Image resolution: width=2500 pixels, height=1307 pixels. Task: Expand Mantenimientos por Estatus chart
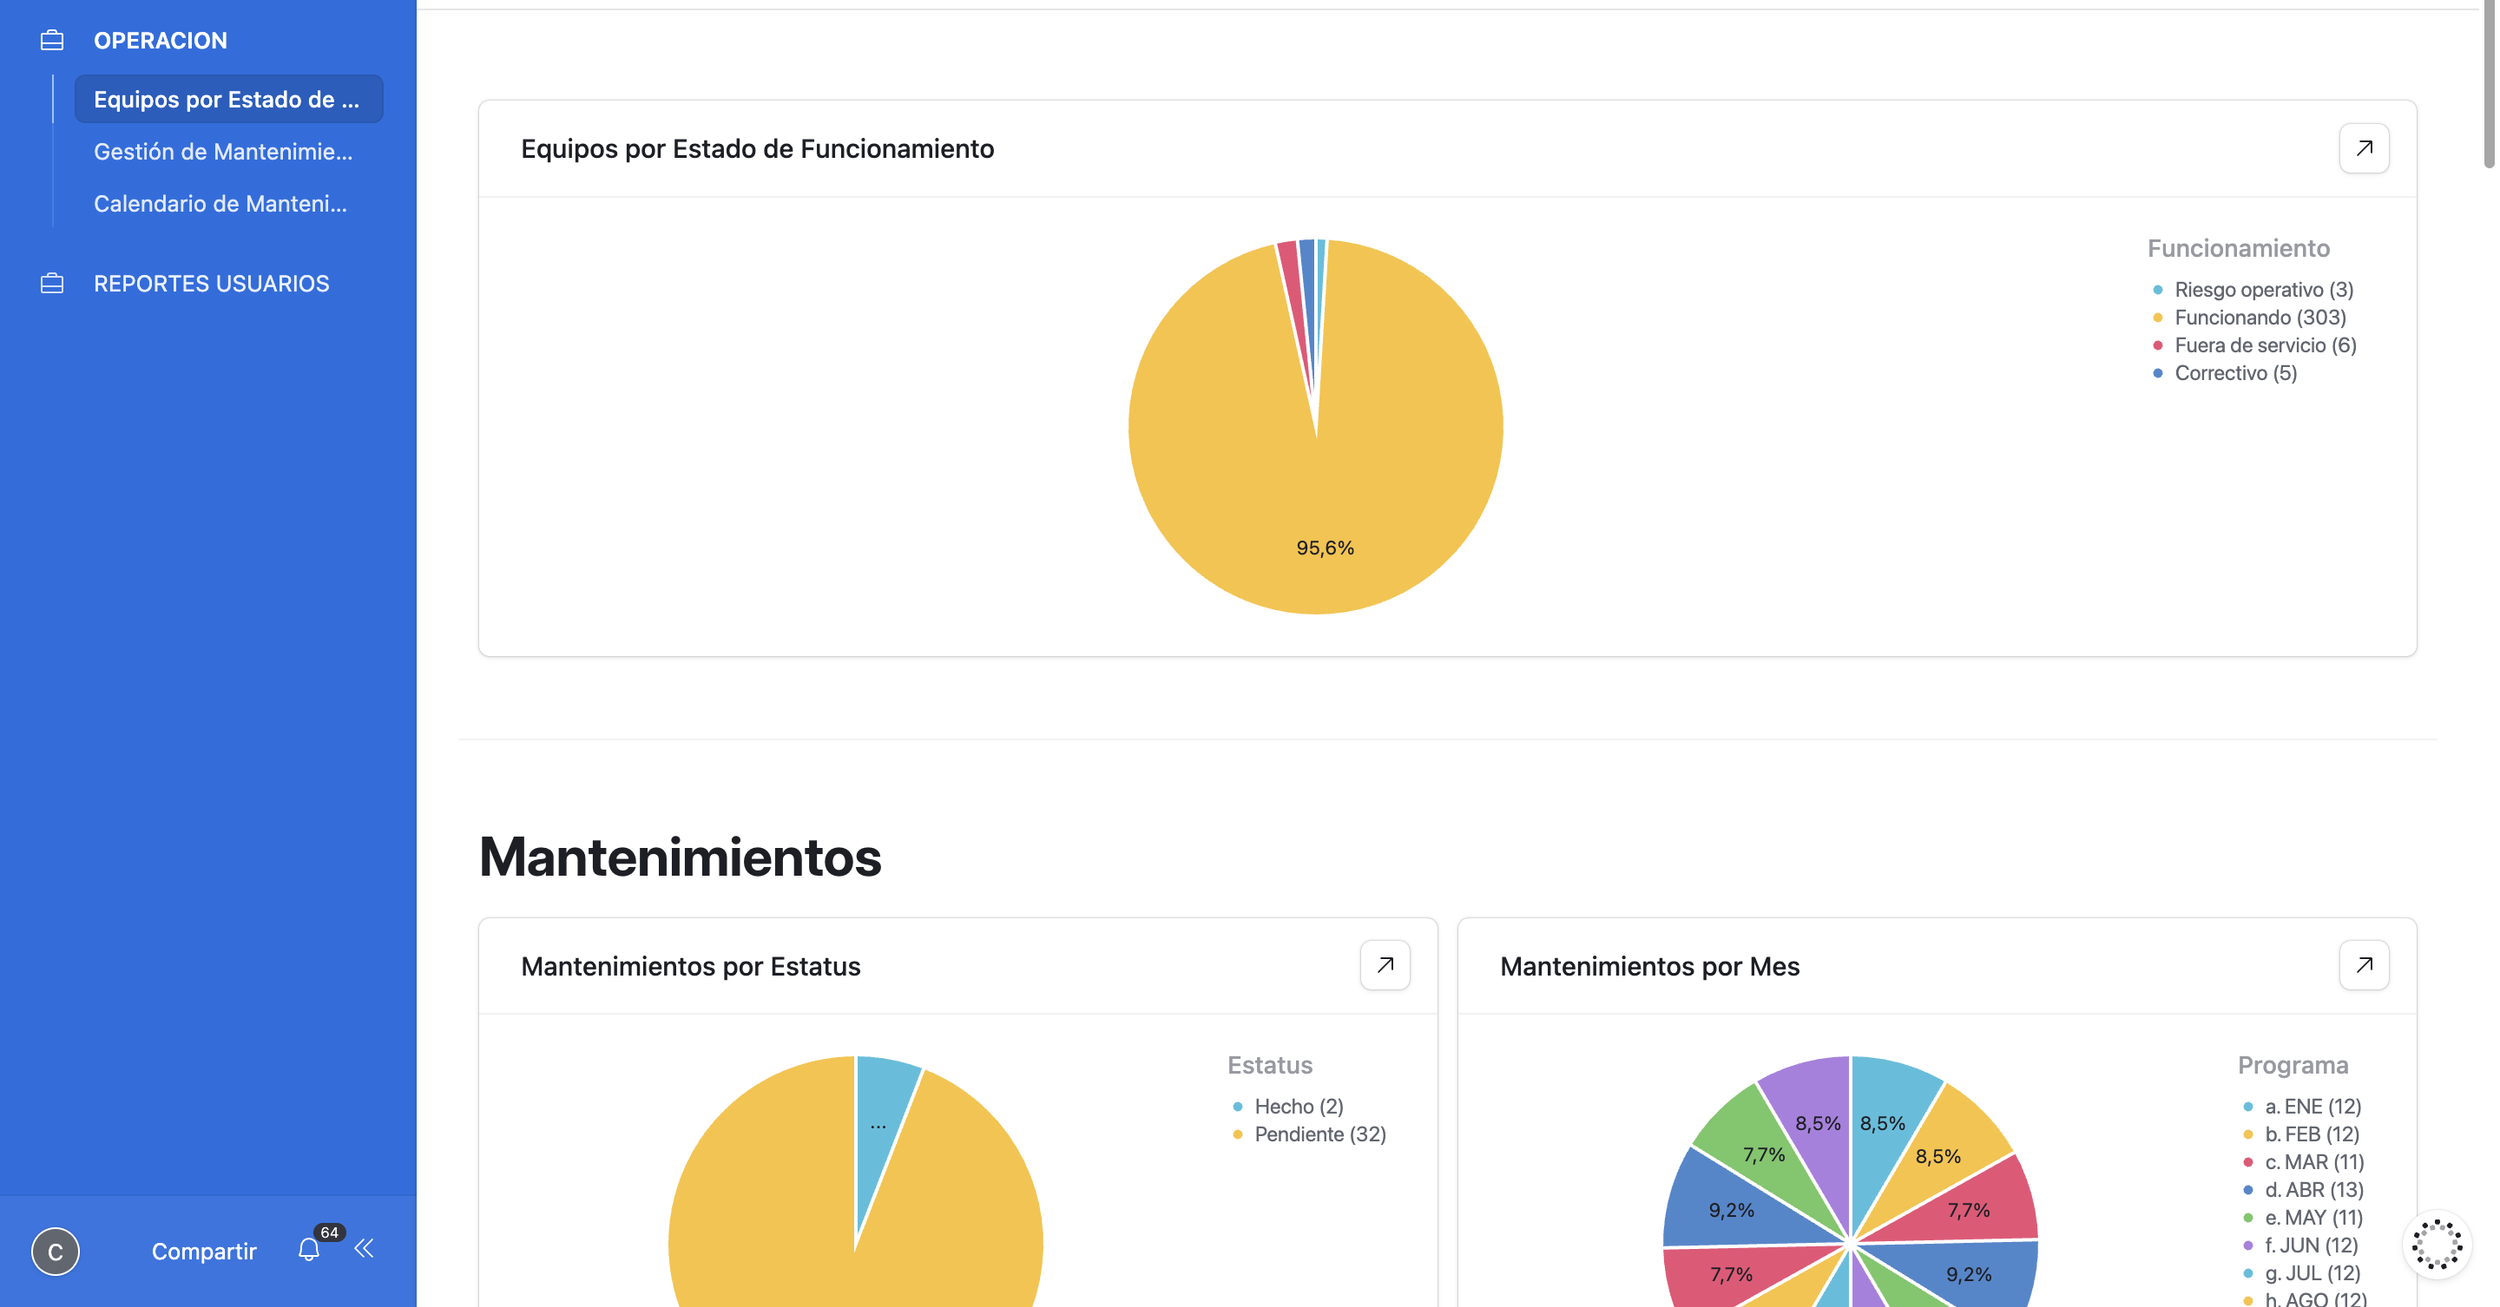(x=1385, y=965)
